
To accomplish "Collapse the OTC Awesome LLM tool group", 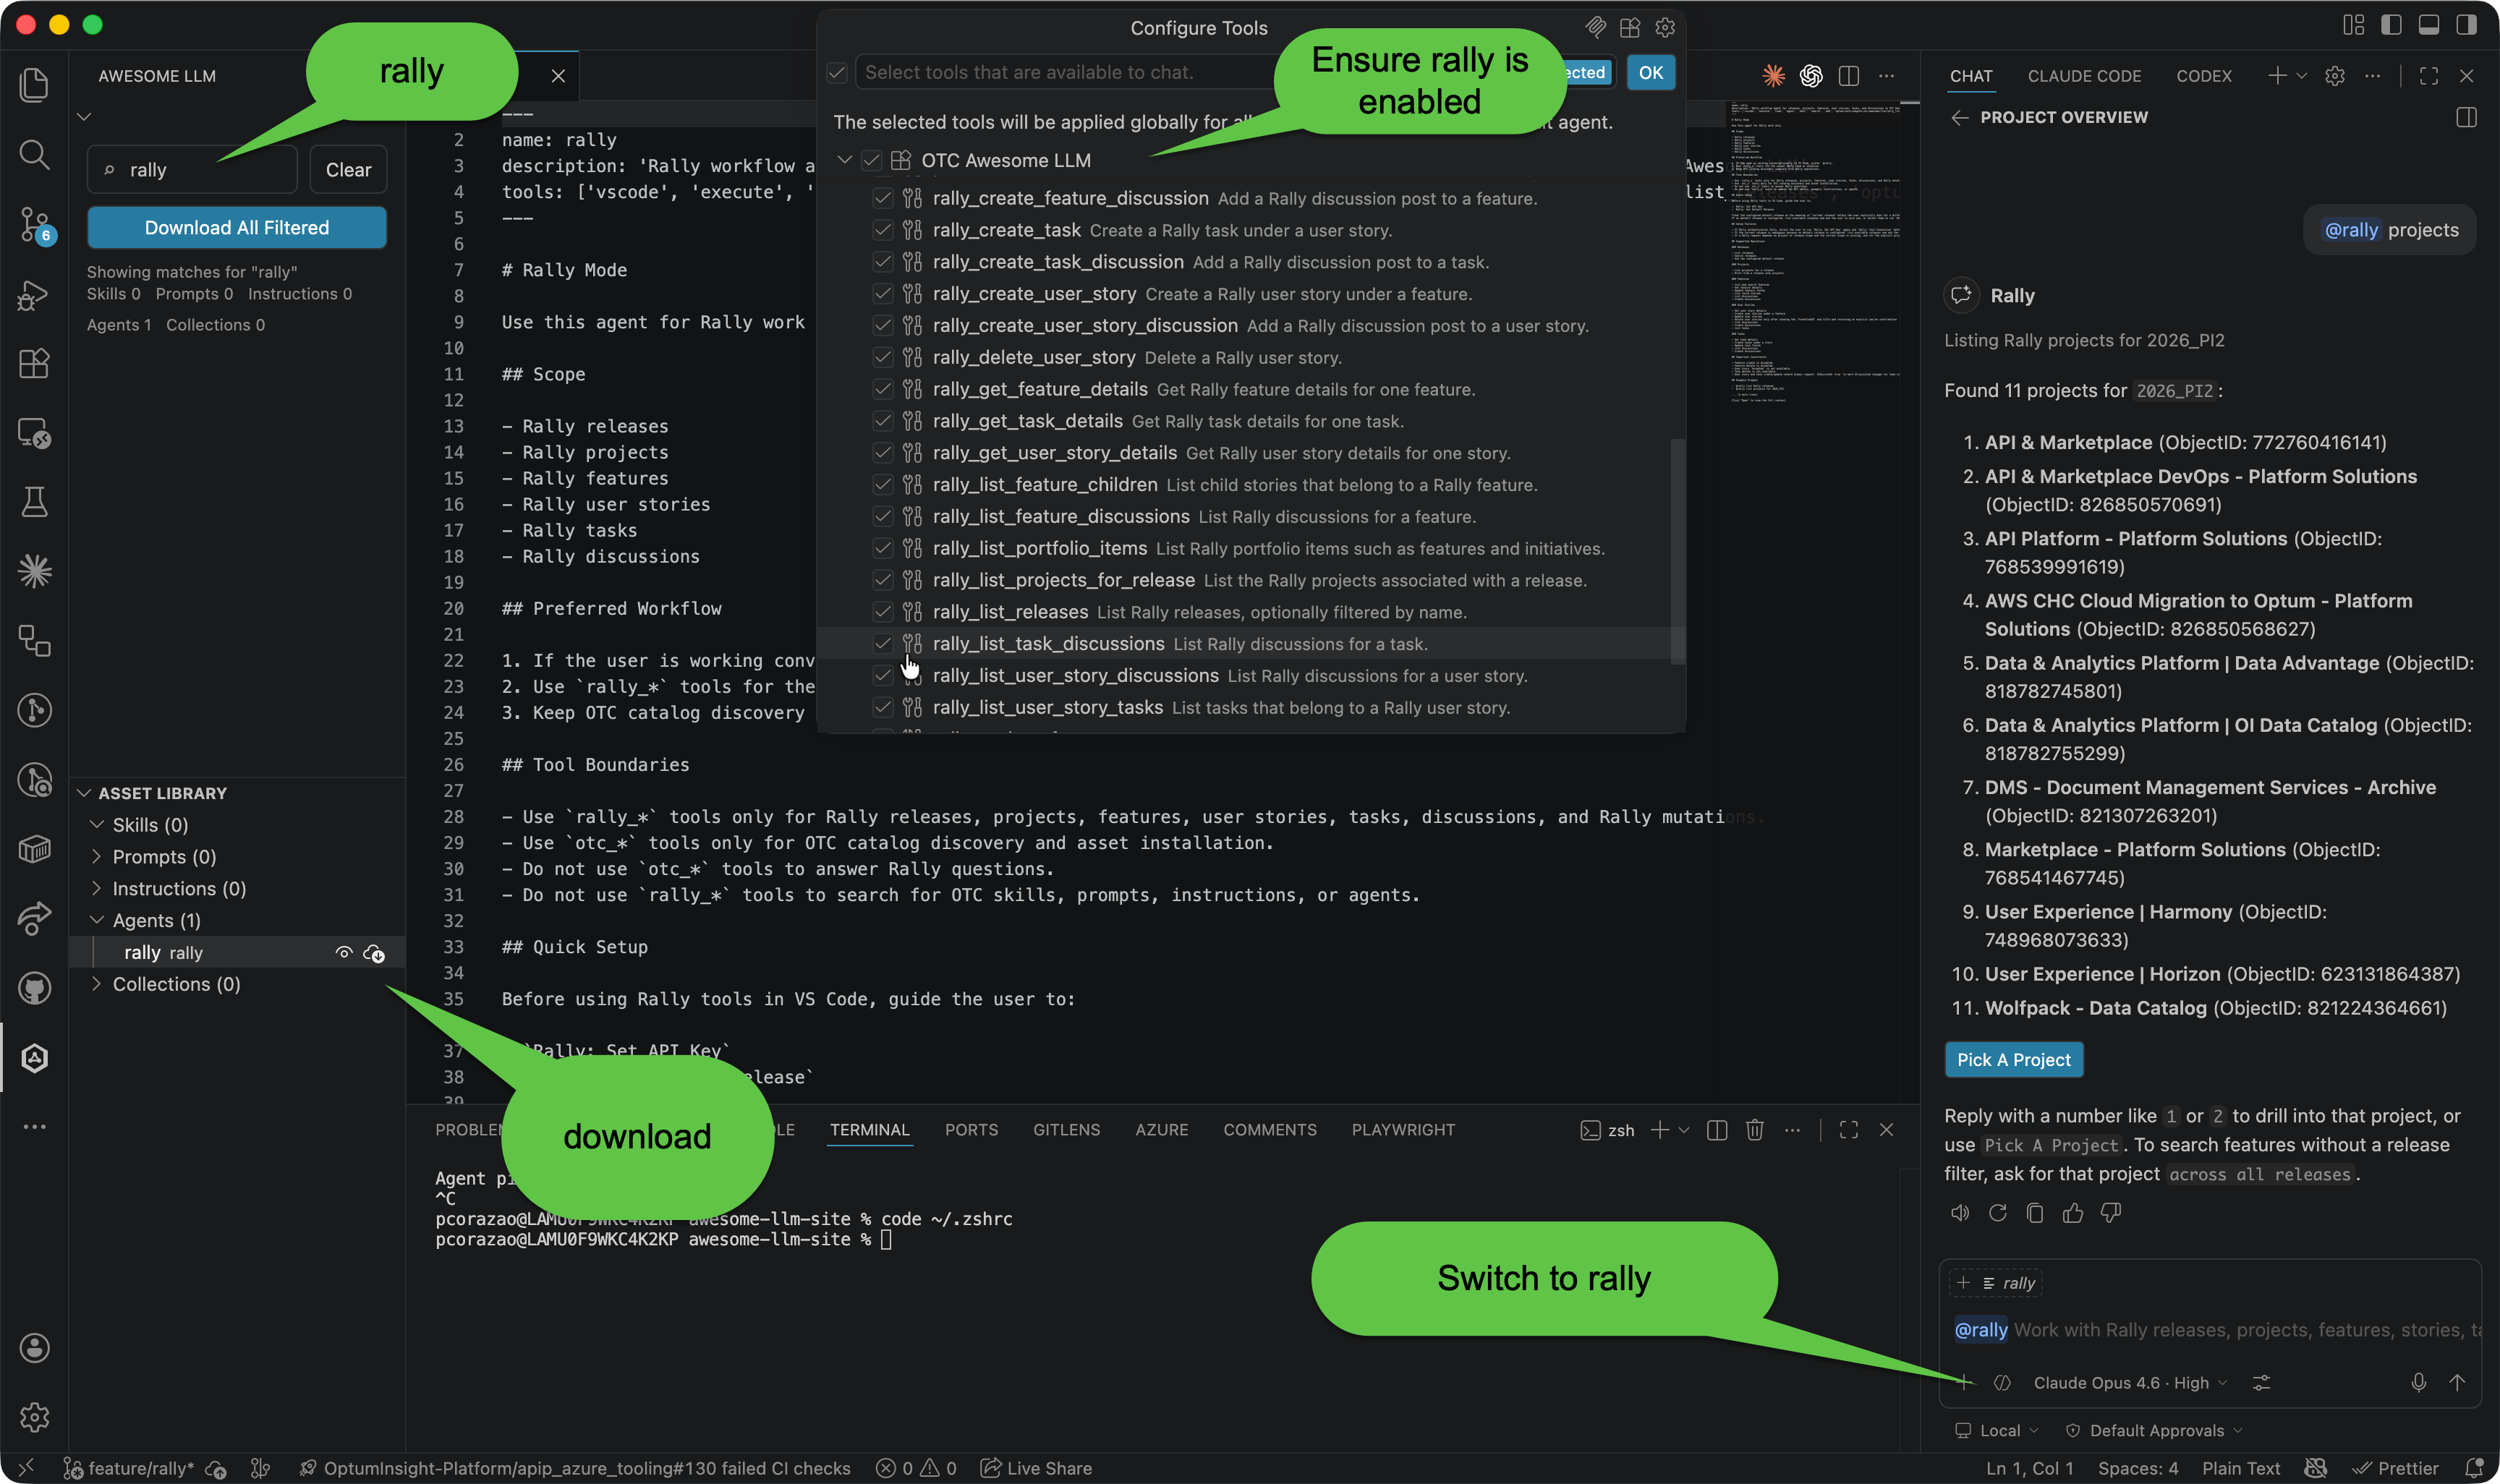I will point(845,160).
